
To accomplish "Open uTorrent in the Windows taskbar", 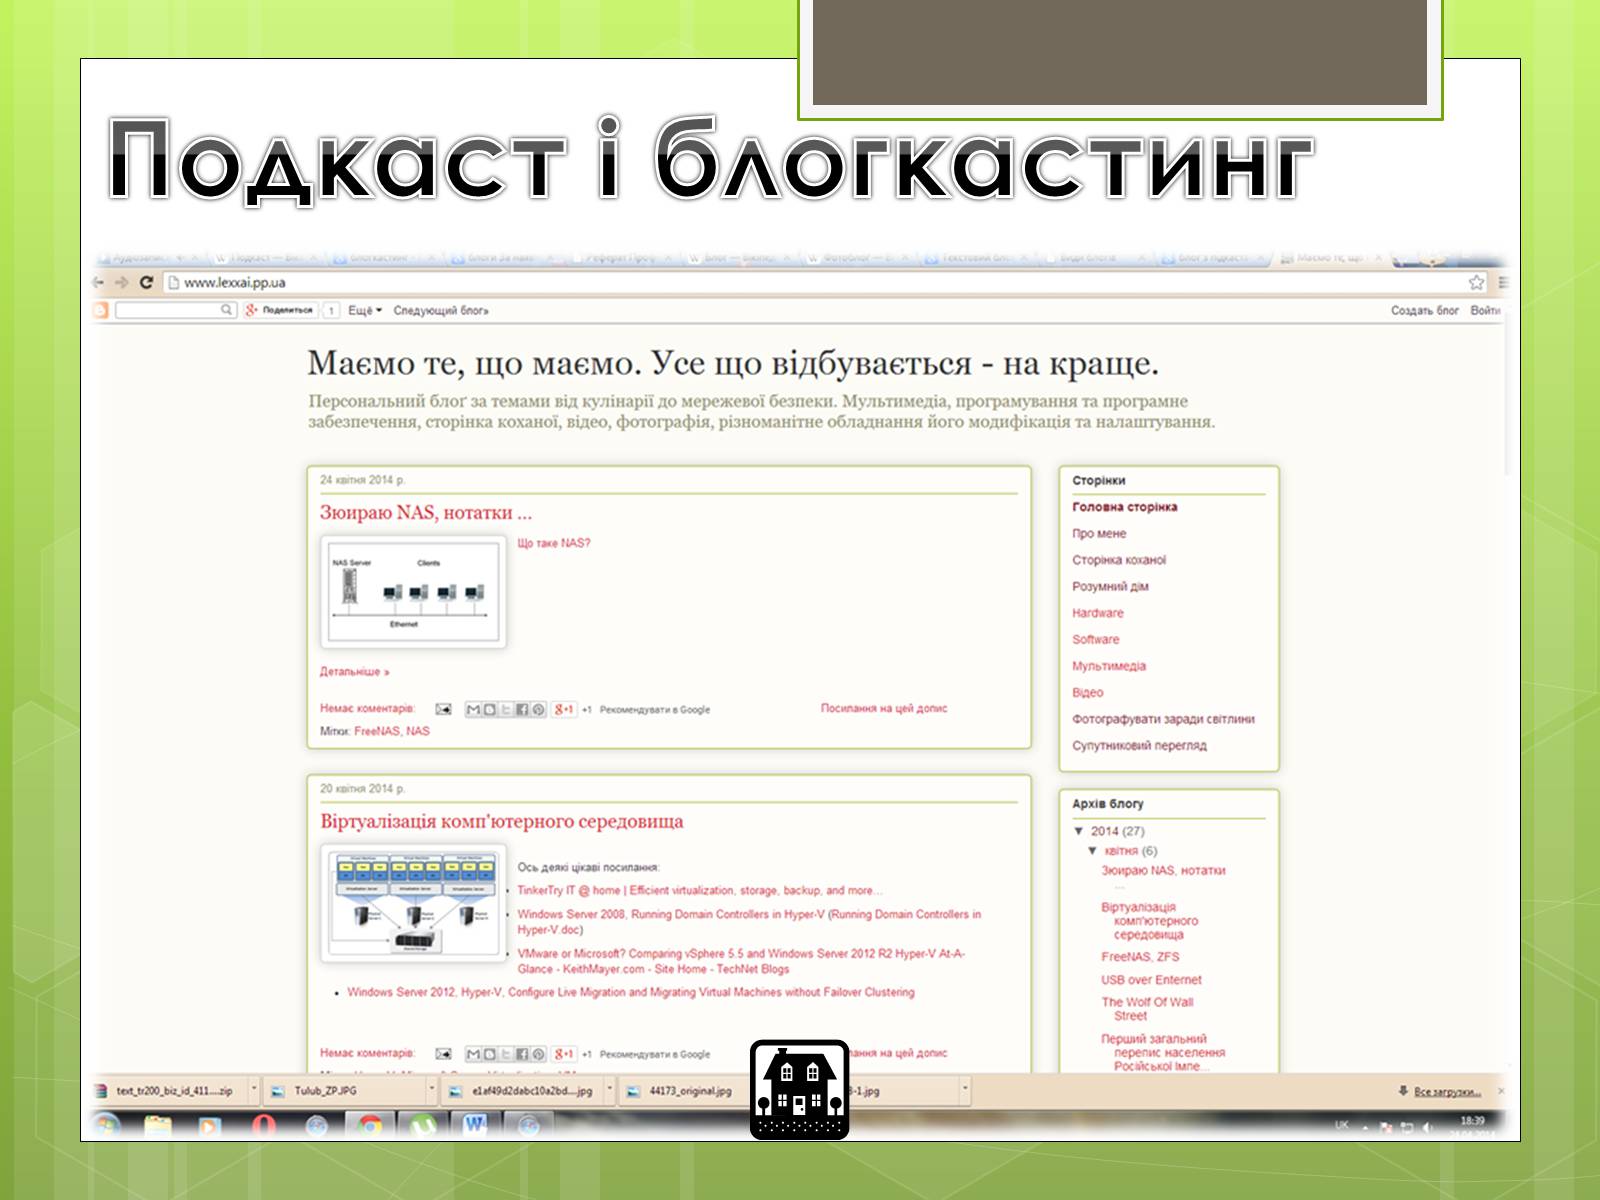I will tap(423, 1126).
